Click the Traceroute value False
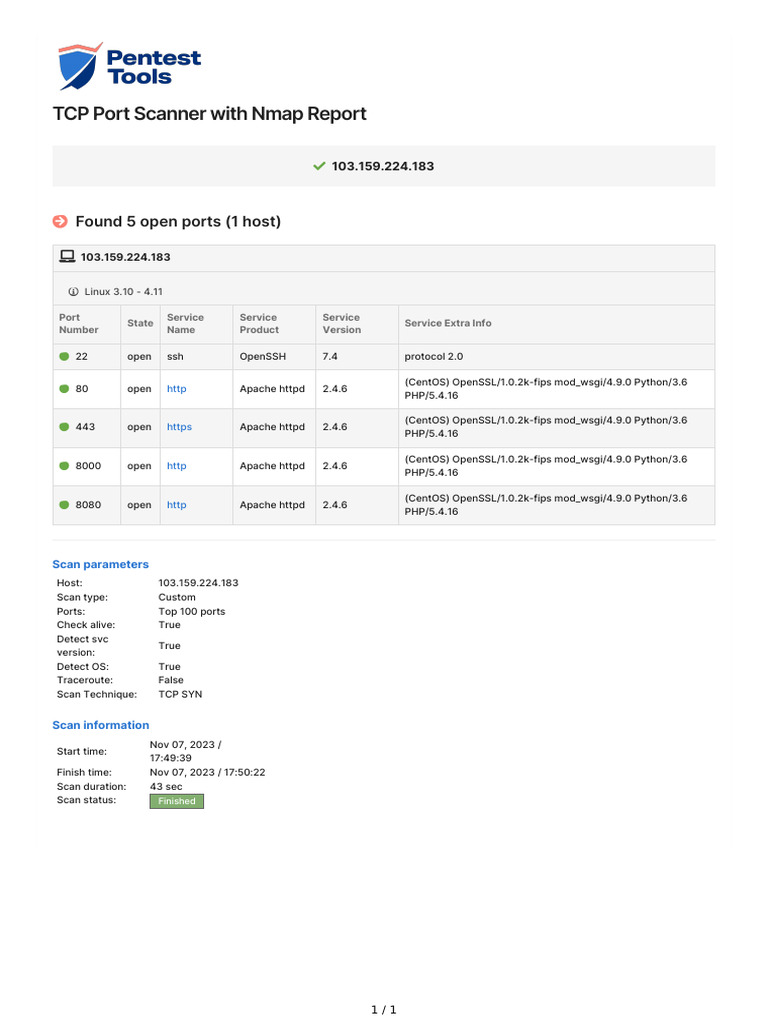The width and height of the screenshot is (768, 1024). (x=171, y=680)
